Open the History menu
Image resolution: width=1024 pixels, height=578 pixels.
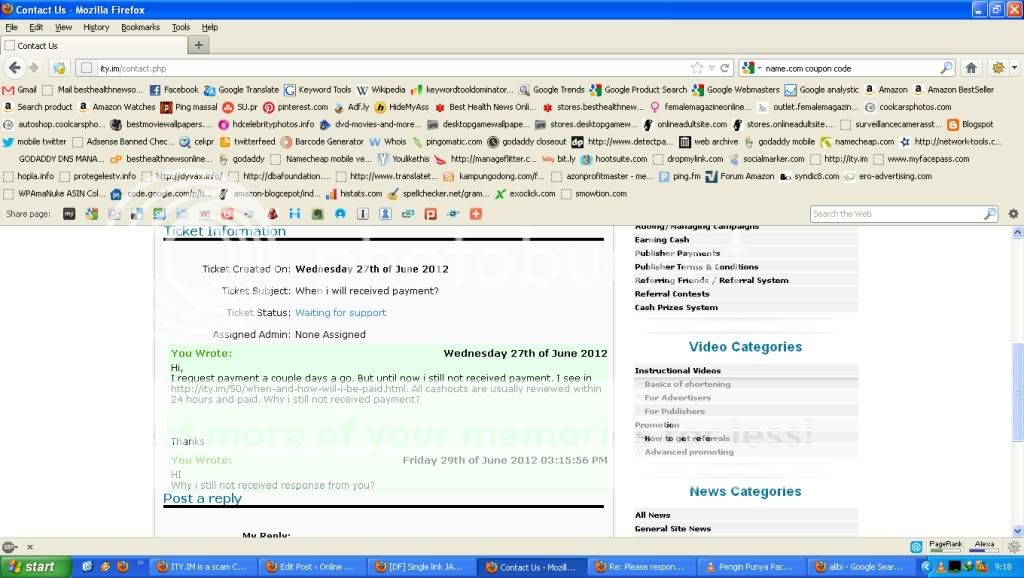[x=96, y=27]
